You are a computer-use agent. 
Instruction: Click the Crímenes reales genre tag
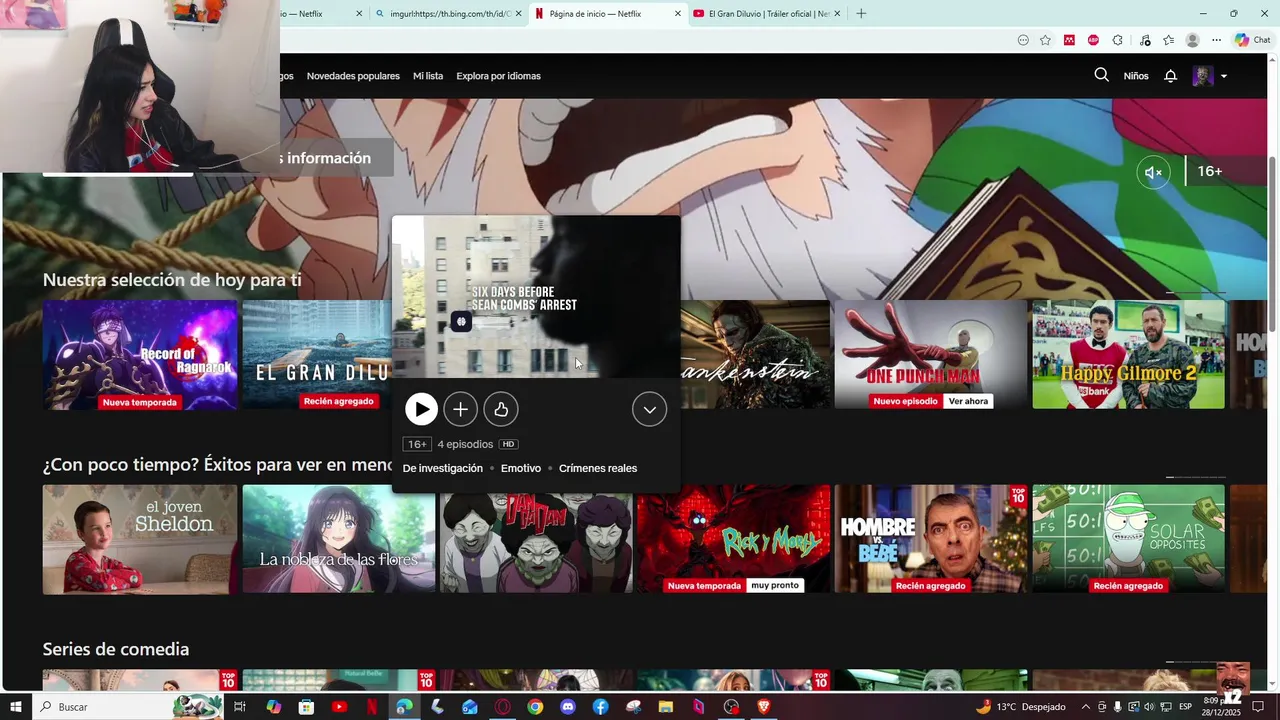(x=598, y=468)
